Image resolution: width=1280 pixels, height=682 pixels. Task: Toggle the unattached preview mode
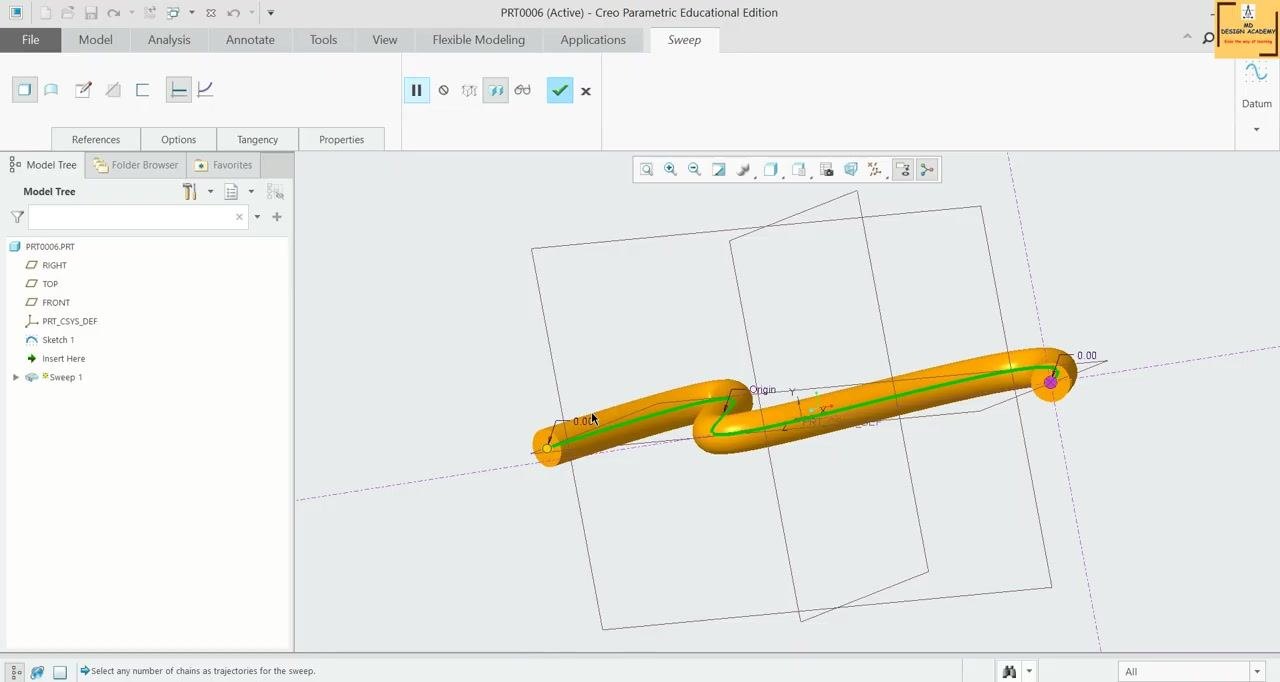click(x=469, y=90)
